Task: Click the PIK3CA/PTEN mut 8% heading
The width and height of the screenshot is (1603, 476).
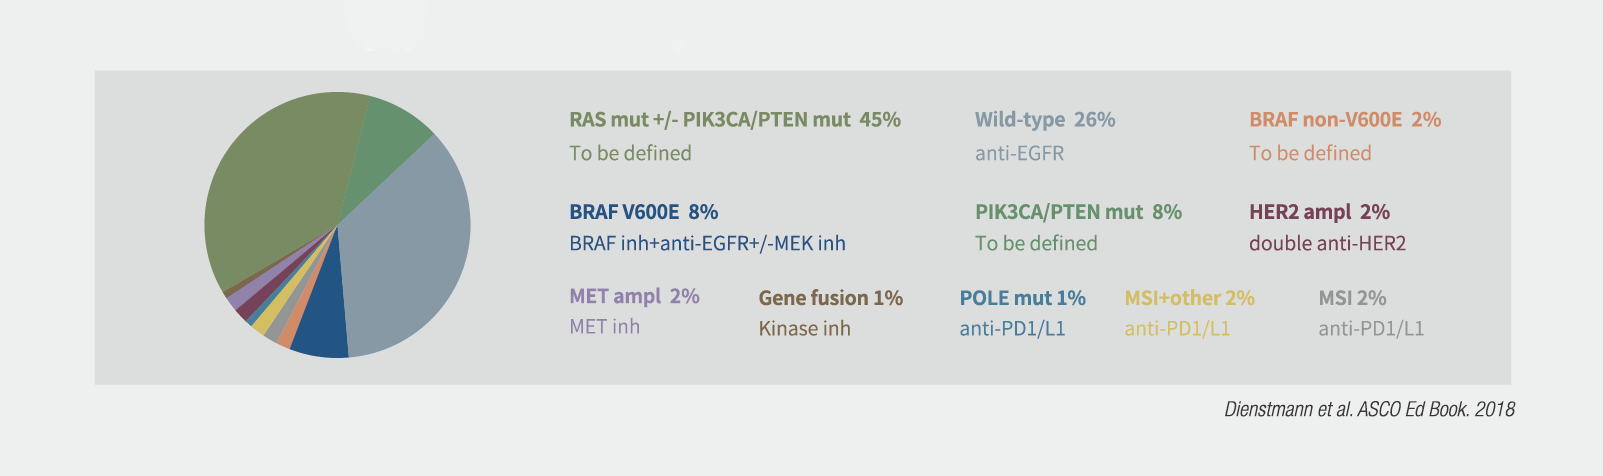Action: pos(1078,212)
